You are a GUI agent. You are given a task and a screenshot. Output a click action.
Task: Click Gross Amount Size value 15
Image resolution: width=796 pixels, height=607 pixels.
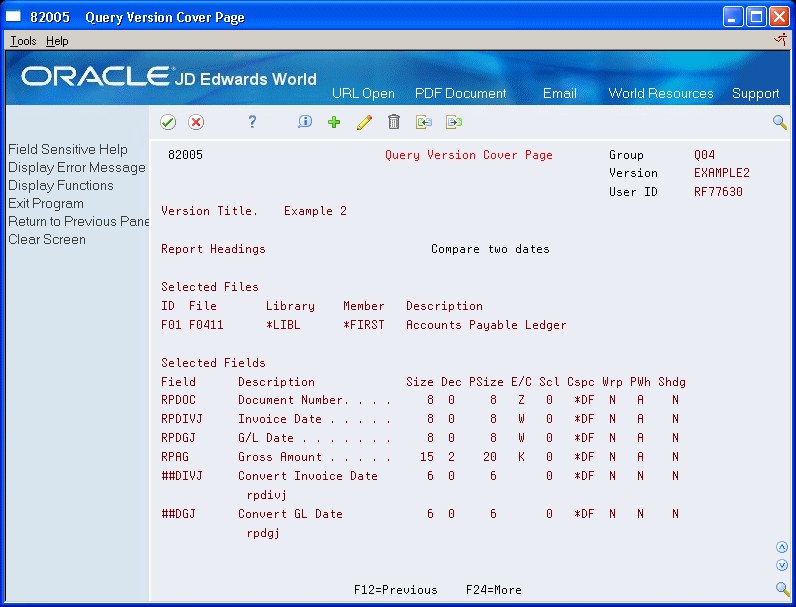pyautogui.click(x=427, y=457)
